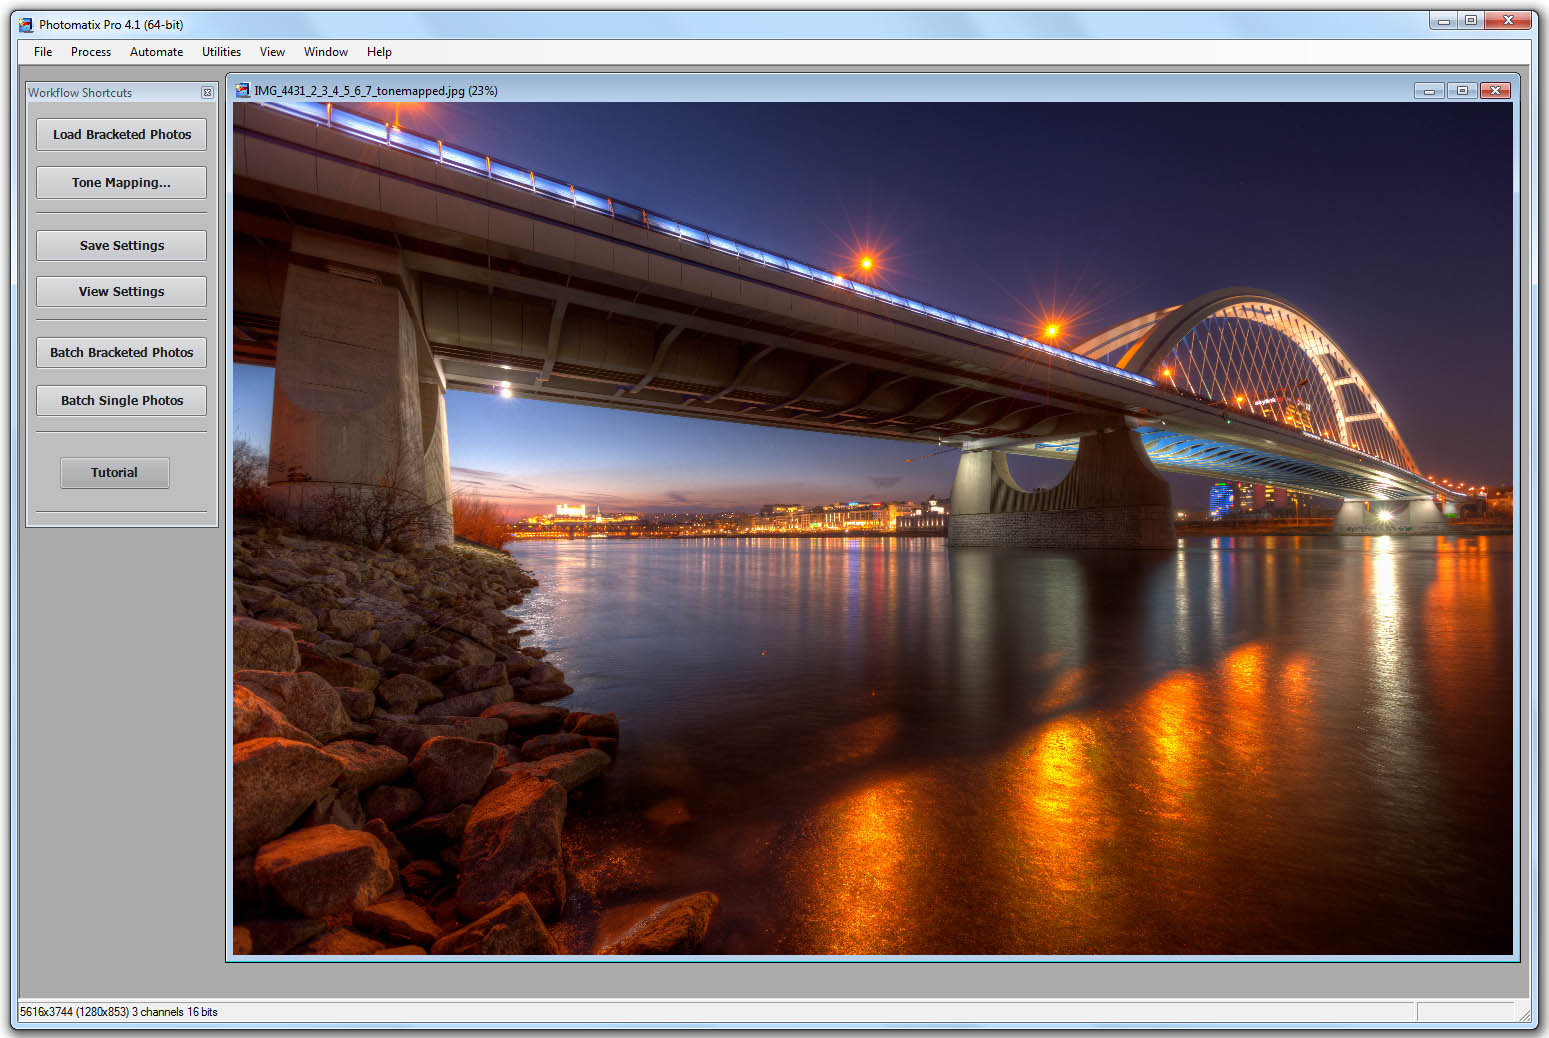Launch Batch Single Photos

(x=120, y=400)
